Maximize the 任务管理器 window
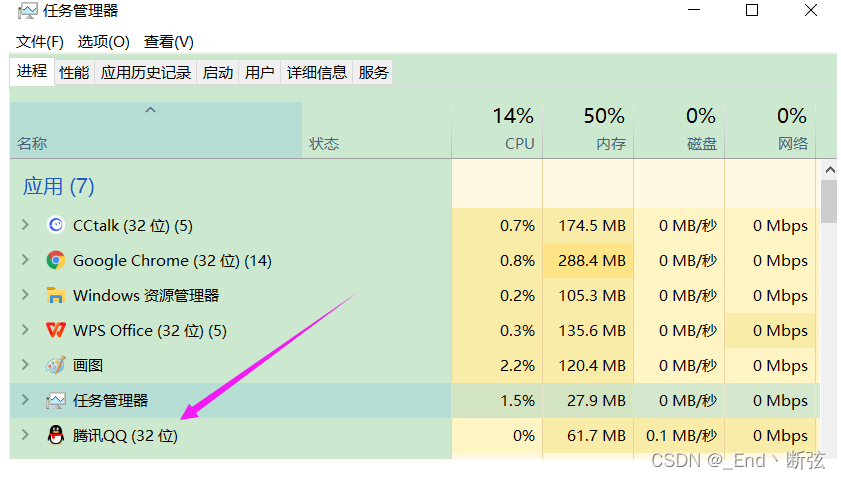Screen dimensions: 841x479 (x=752, y=10)
